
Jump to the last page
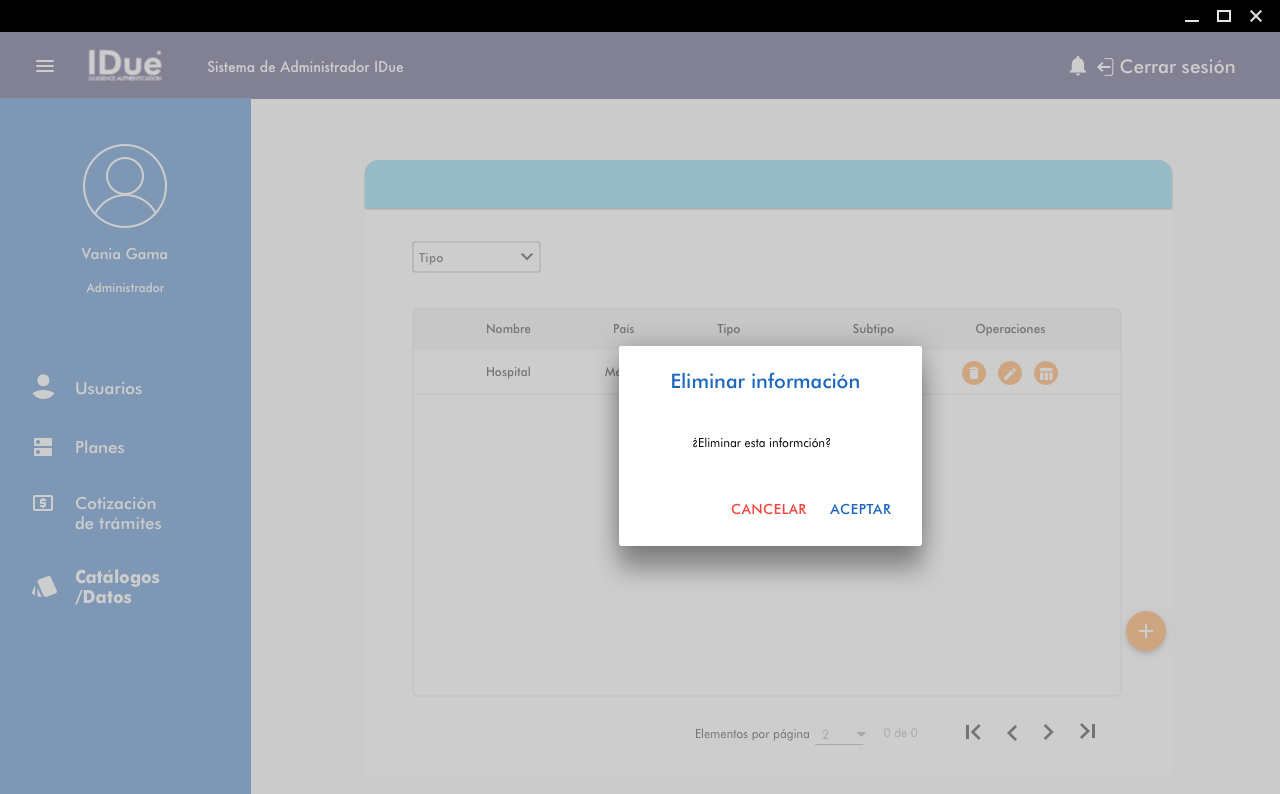(x=1088, y=732)
